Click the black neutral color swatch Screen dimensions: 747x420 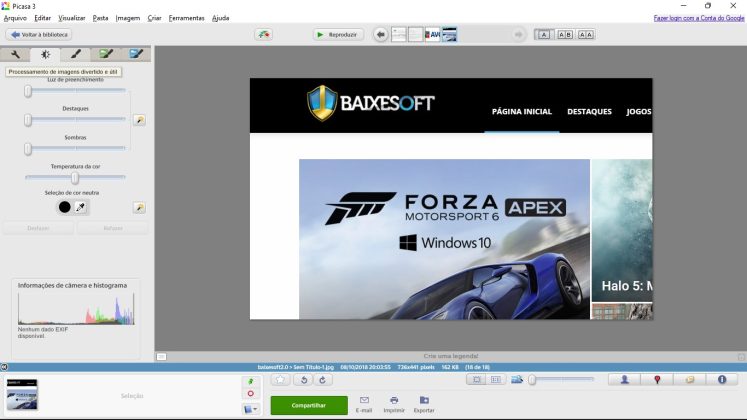[64, 207]
